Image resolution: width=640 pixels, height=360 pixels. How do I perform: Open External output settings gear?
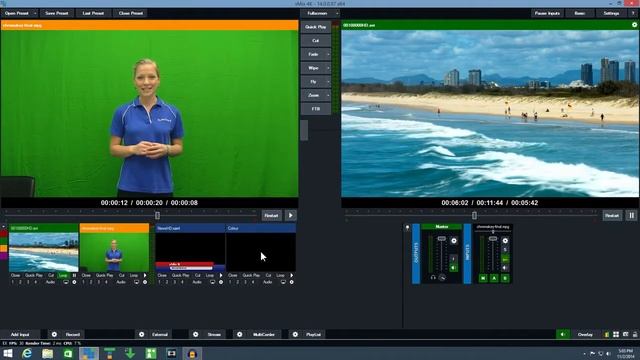(x=142, y=334)
